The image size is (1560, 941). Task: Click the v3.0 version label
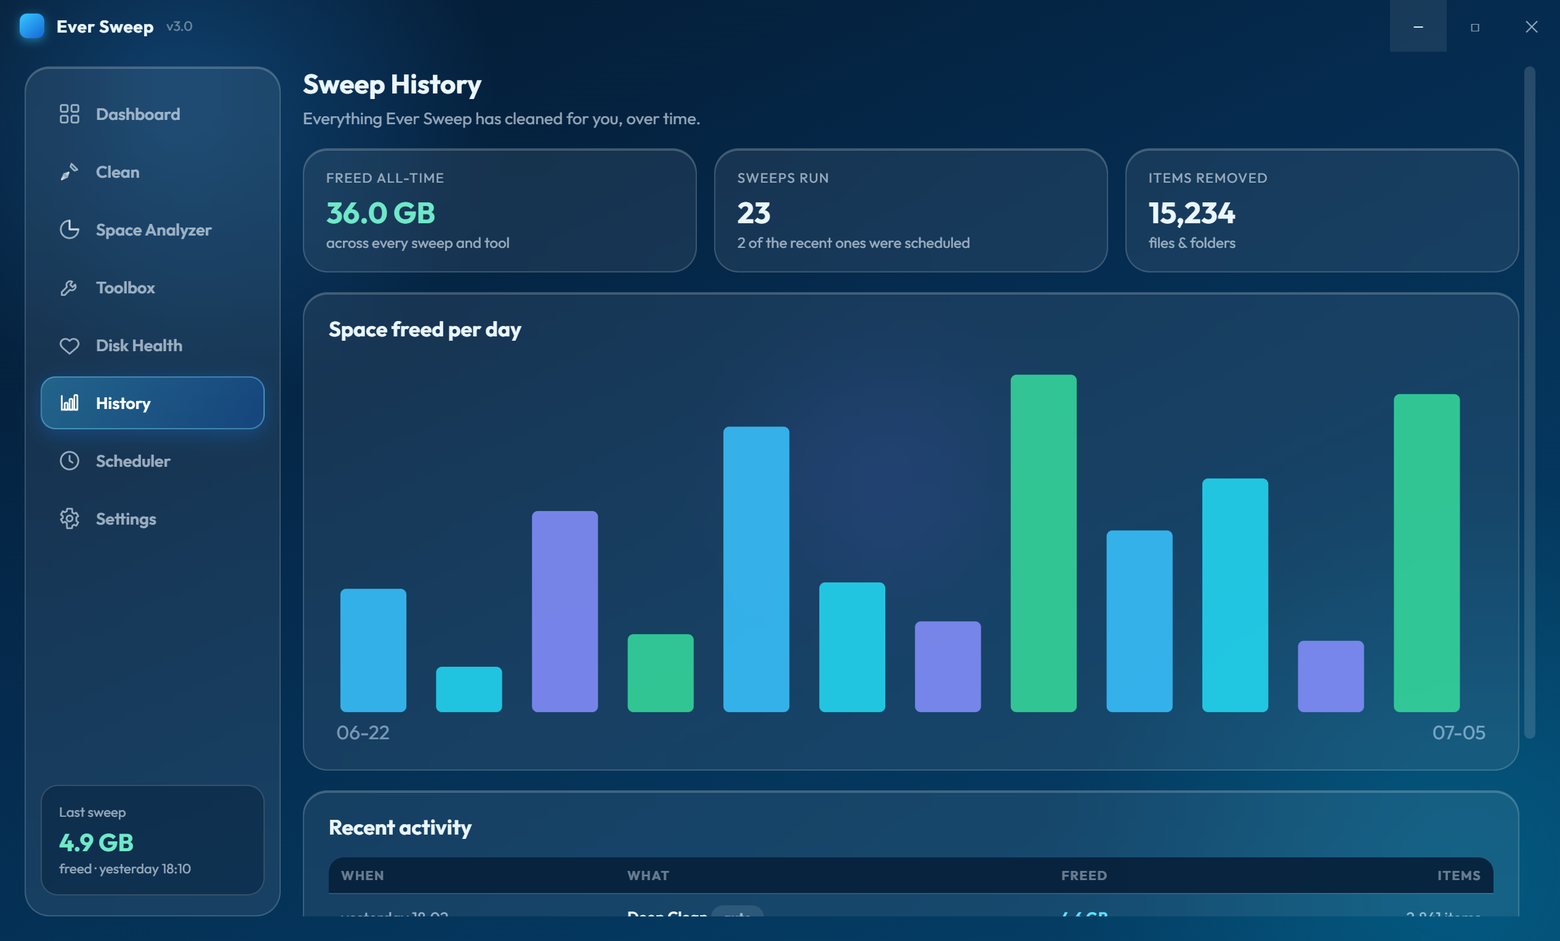(x=180, y=27)
